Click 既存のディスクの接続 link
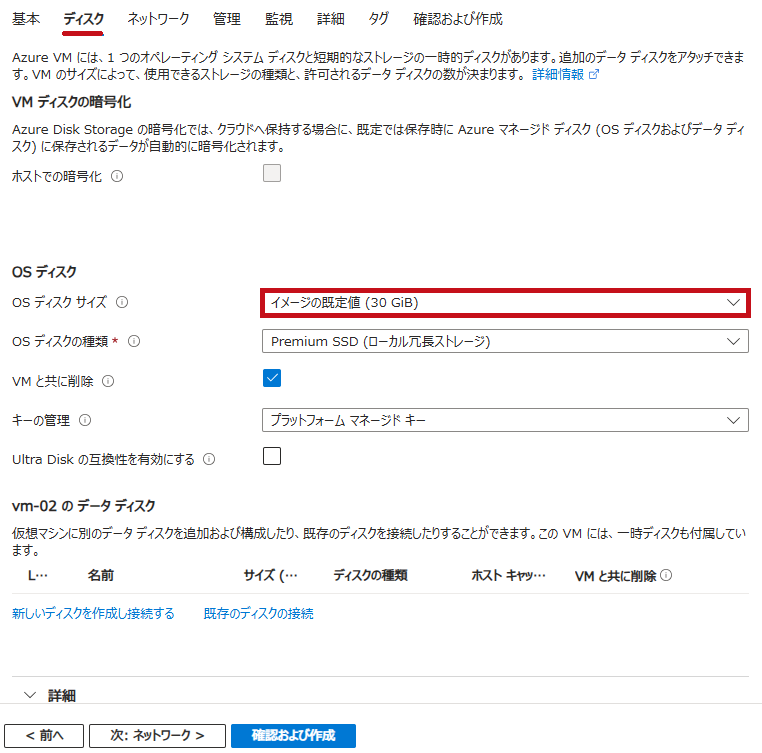The image size is (762, 753). 259,613
